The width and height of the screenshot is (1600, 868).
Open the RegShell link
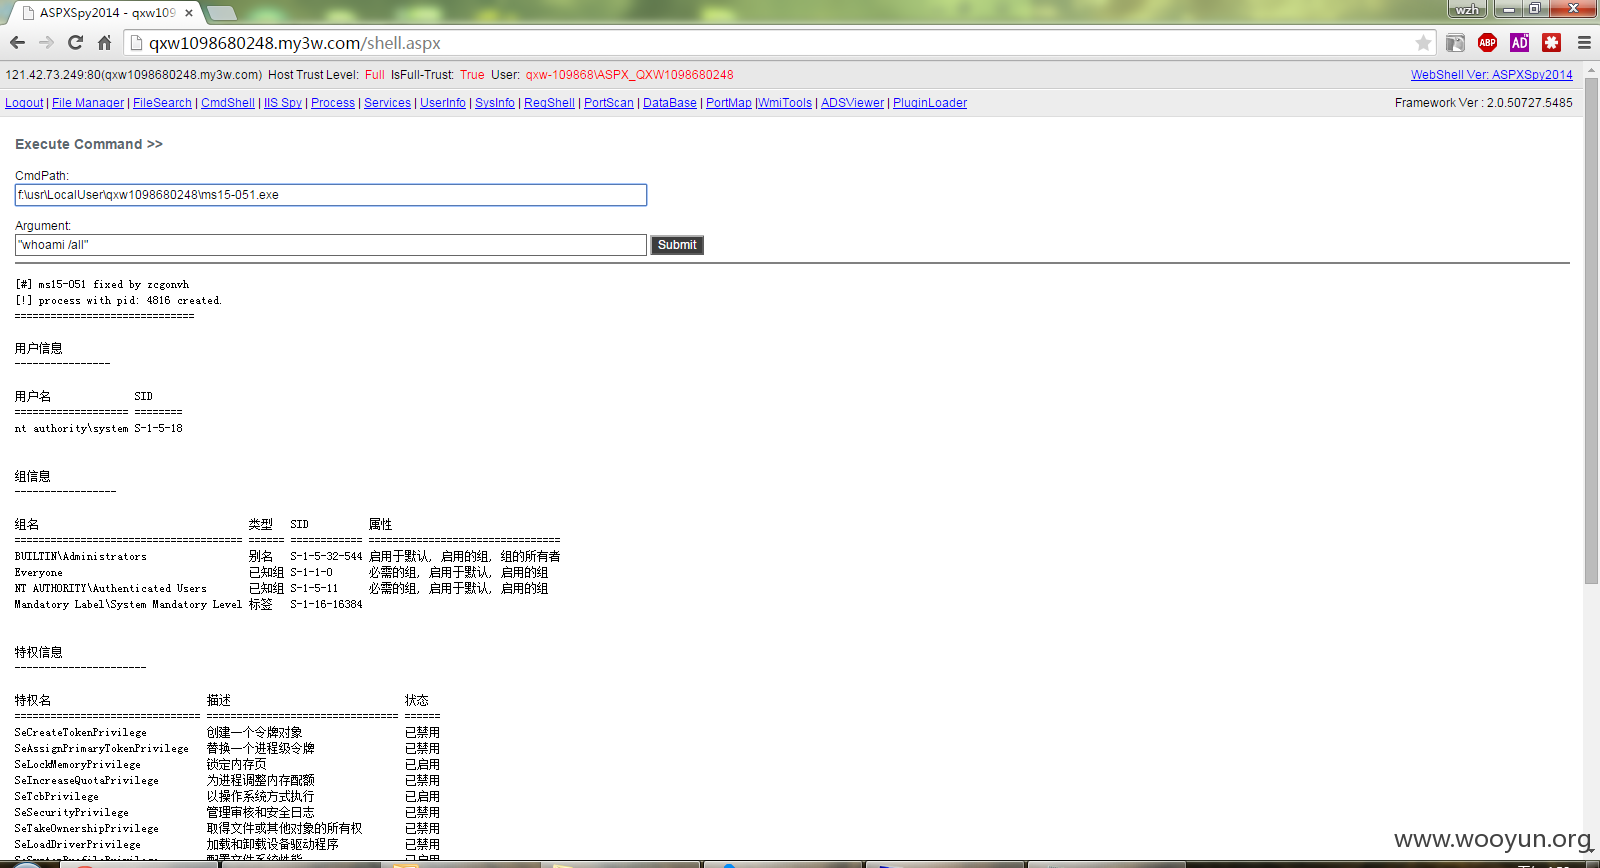[x=549, y=103]
